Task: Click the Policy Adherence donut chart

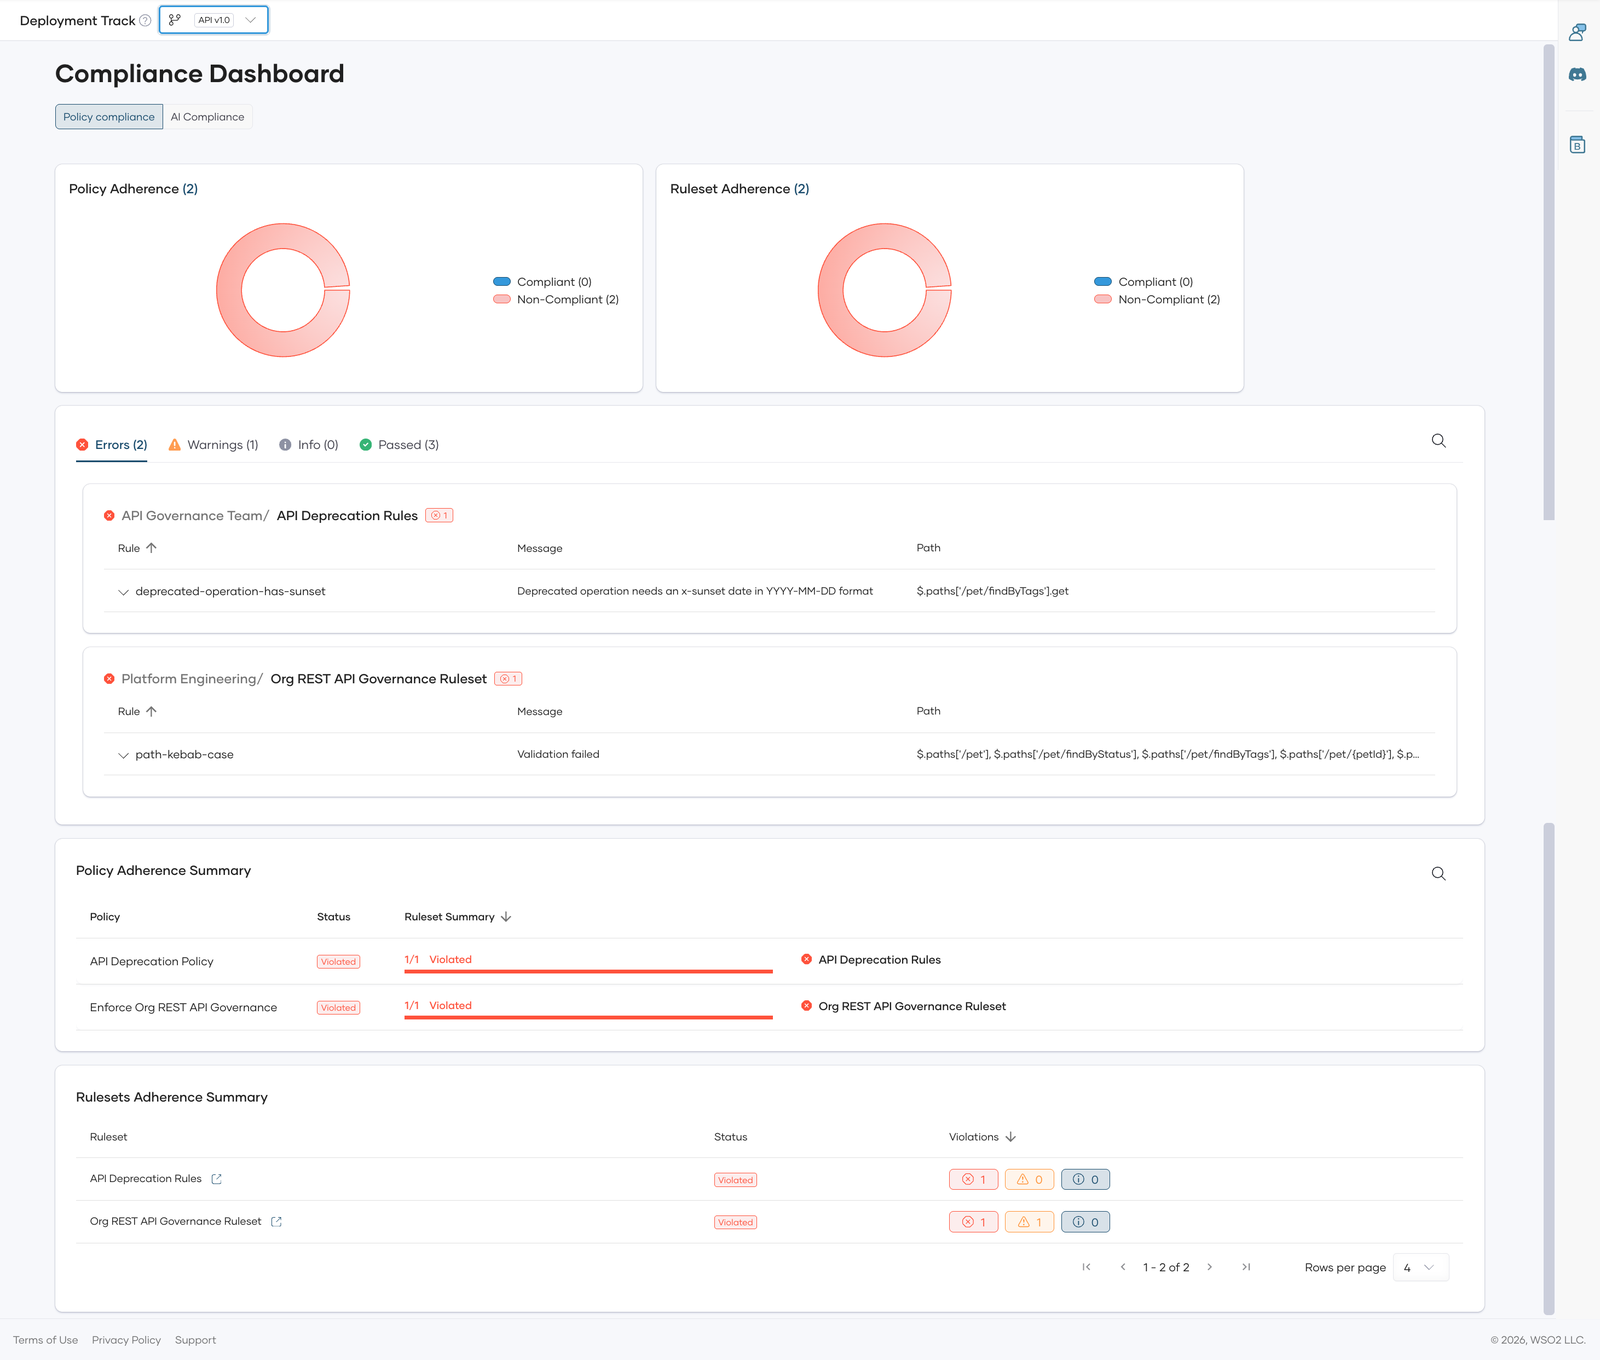Action: pos(283,290)
